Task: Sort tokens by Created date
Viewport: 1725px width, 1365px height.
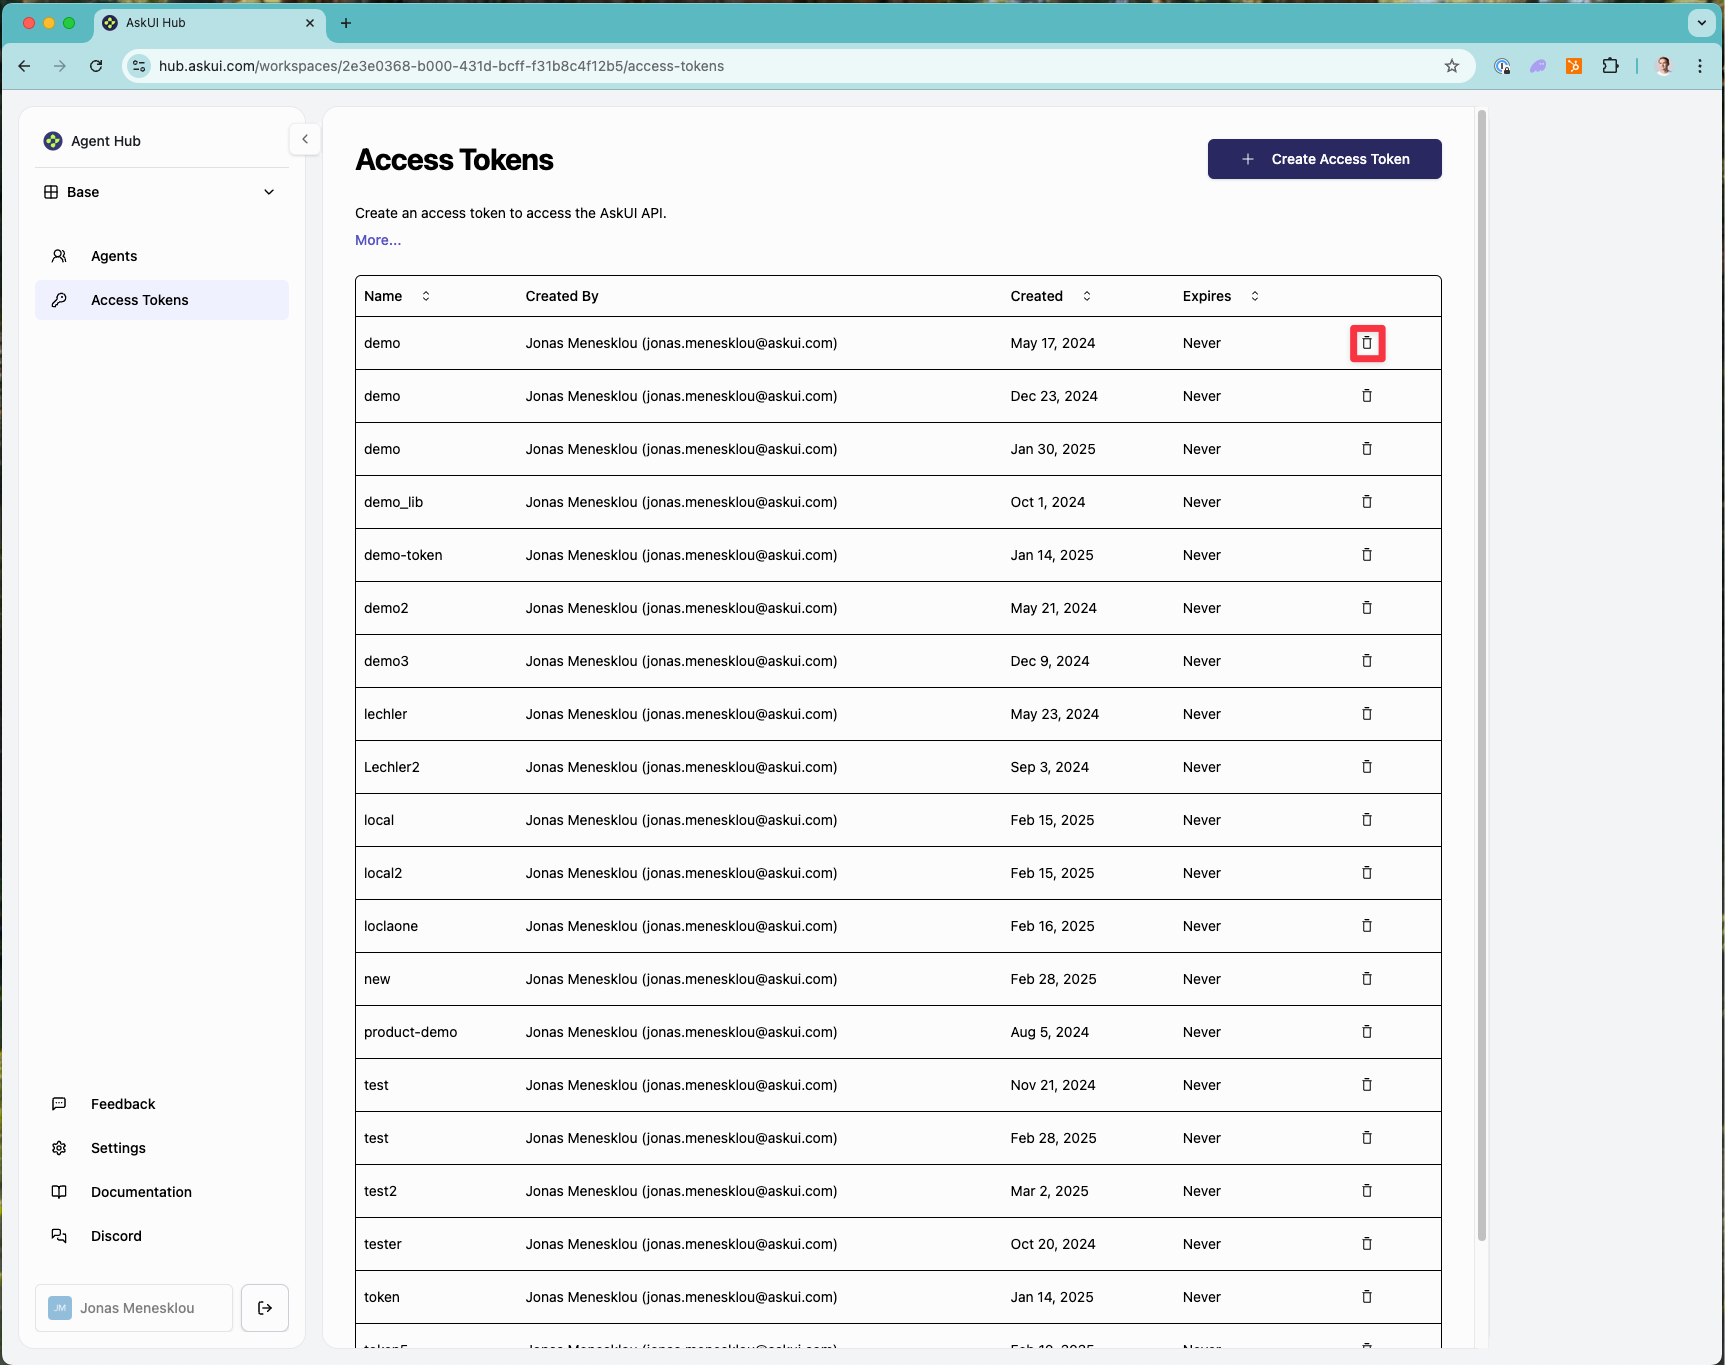Action: (x=1085, y=296)
